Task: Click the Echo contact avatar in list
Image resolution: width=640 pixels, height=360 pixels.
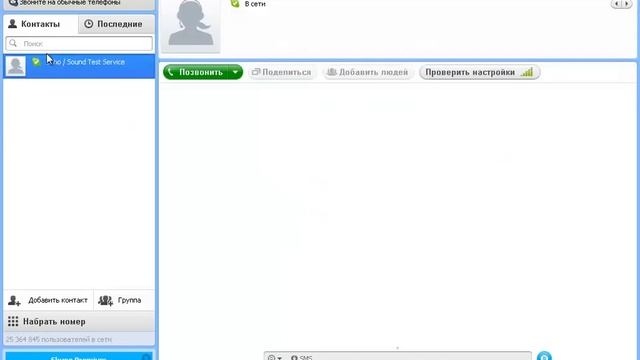Action: click(16, 66)
